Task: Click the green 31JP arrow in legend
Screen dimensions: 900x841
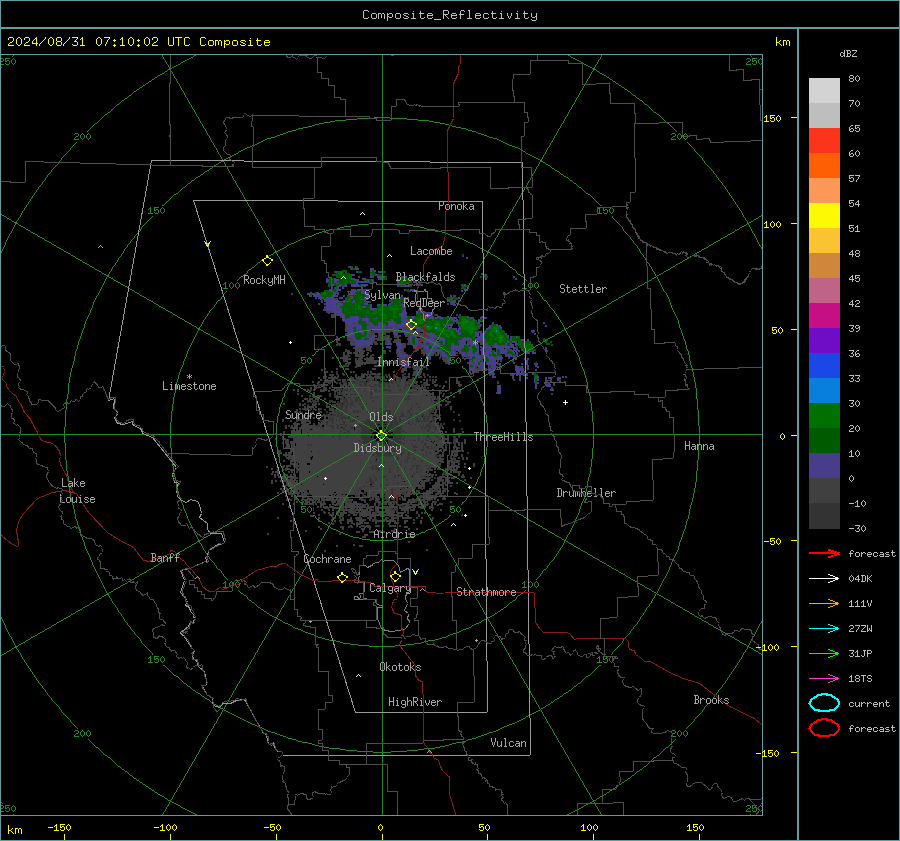Action: click(824, 653)
